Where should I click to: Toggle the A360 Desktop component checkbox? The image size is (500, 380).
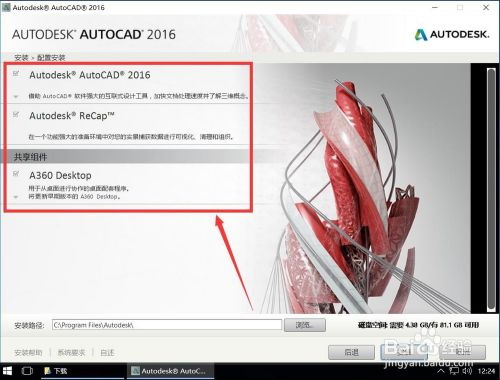pos(16,174)
